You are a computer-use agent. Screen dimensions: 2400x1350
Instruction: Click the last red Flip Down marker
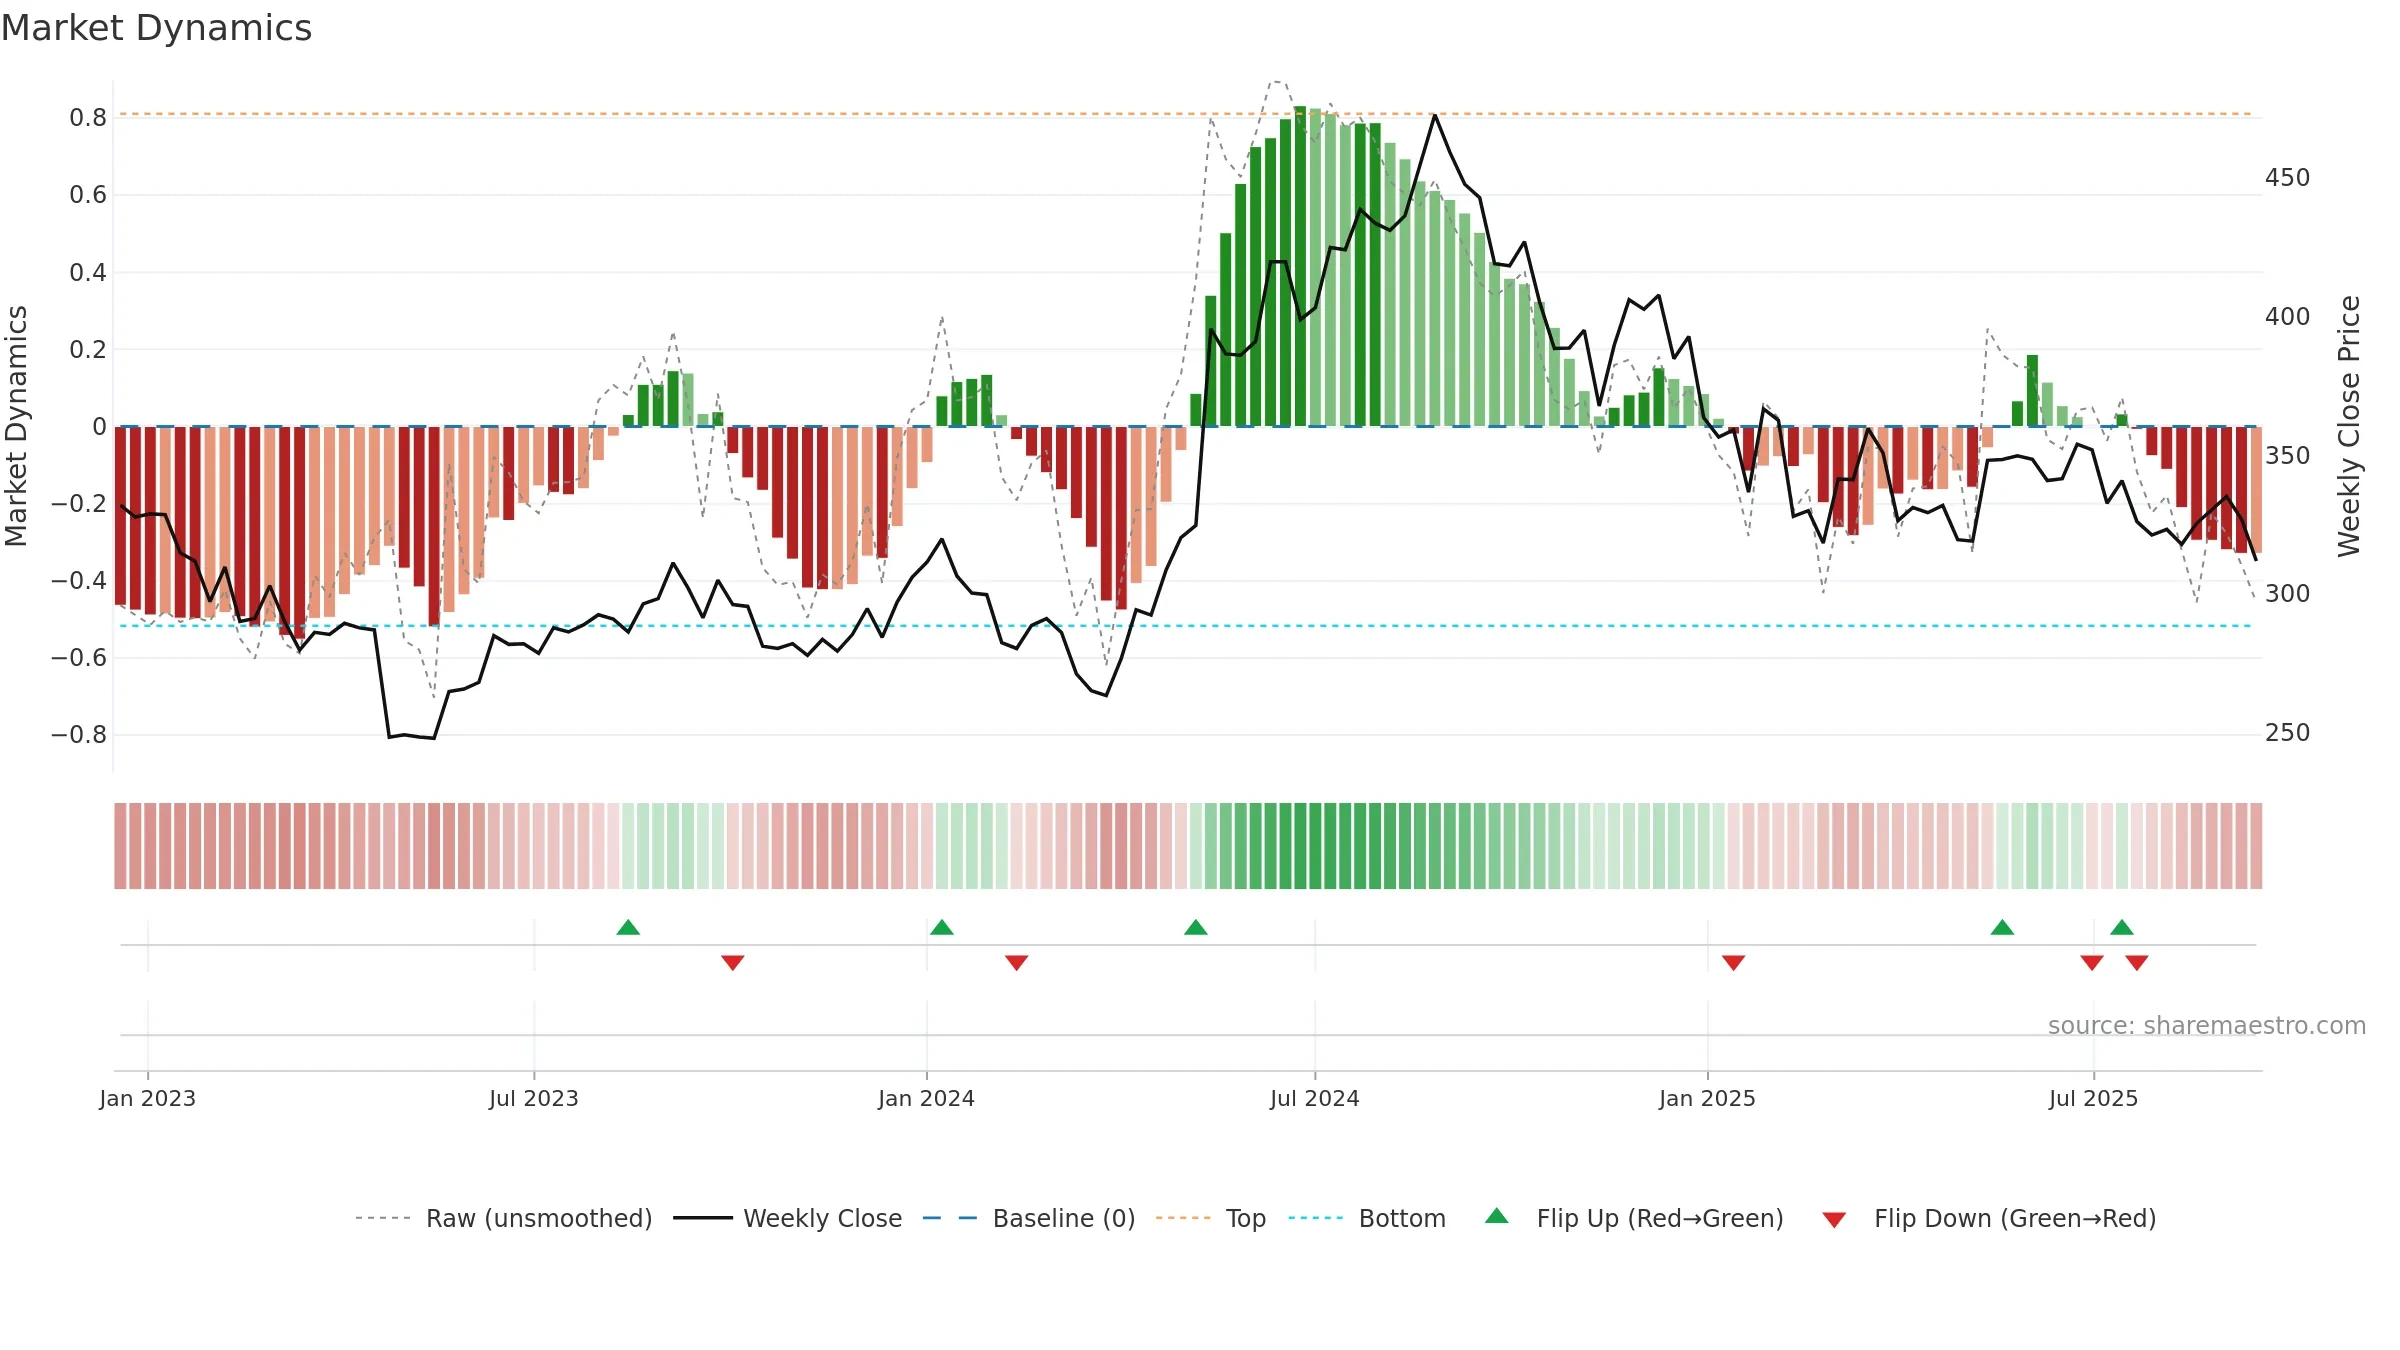(x=2137, y=963)
